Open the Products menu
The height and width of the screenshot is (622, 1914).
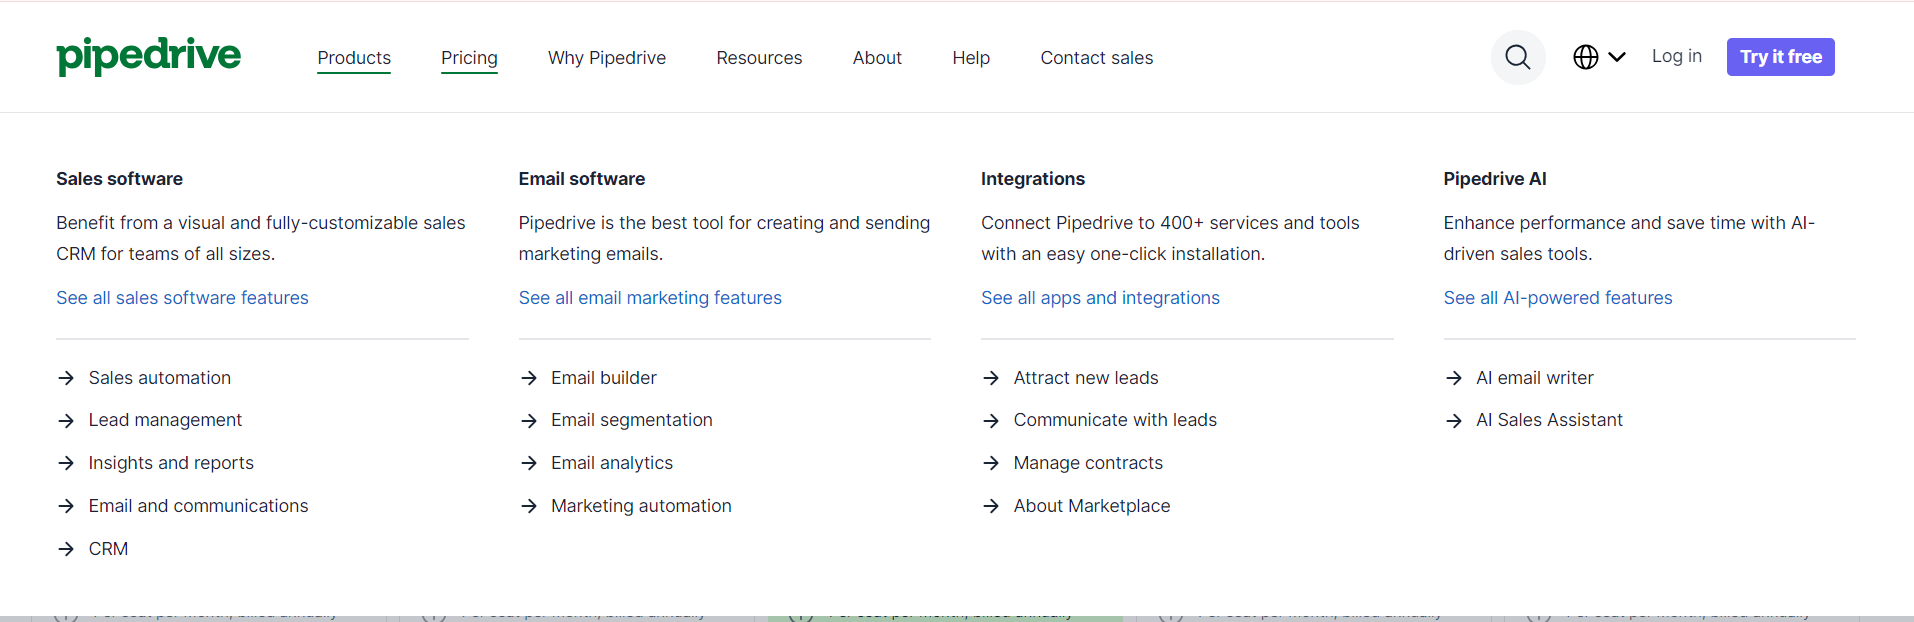click(x=354, y=58)
